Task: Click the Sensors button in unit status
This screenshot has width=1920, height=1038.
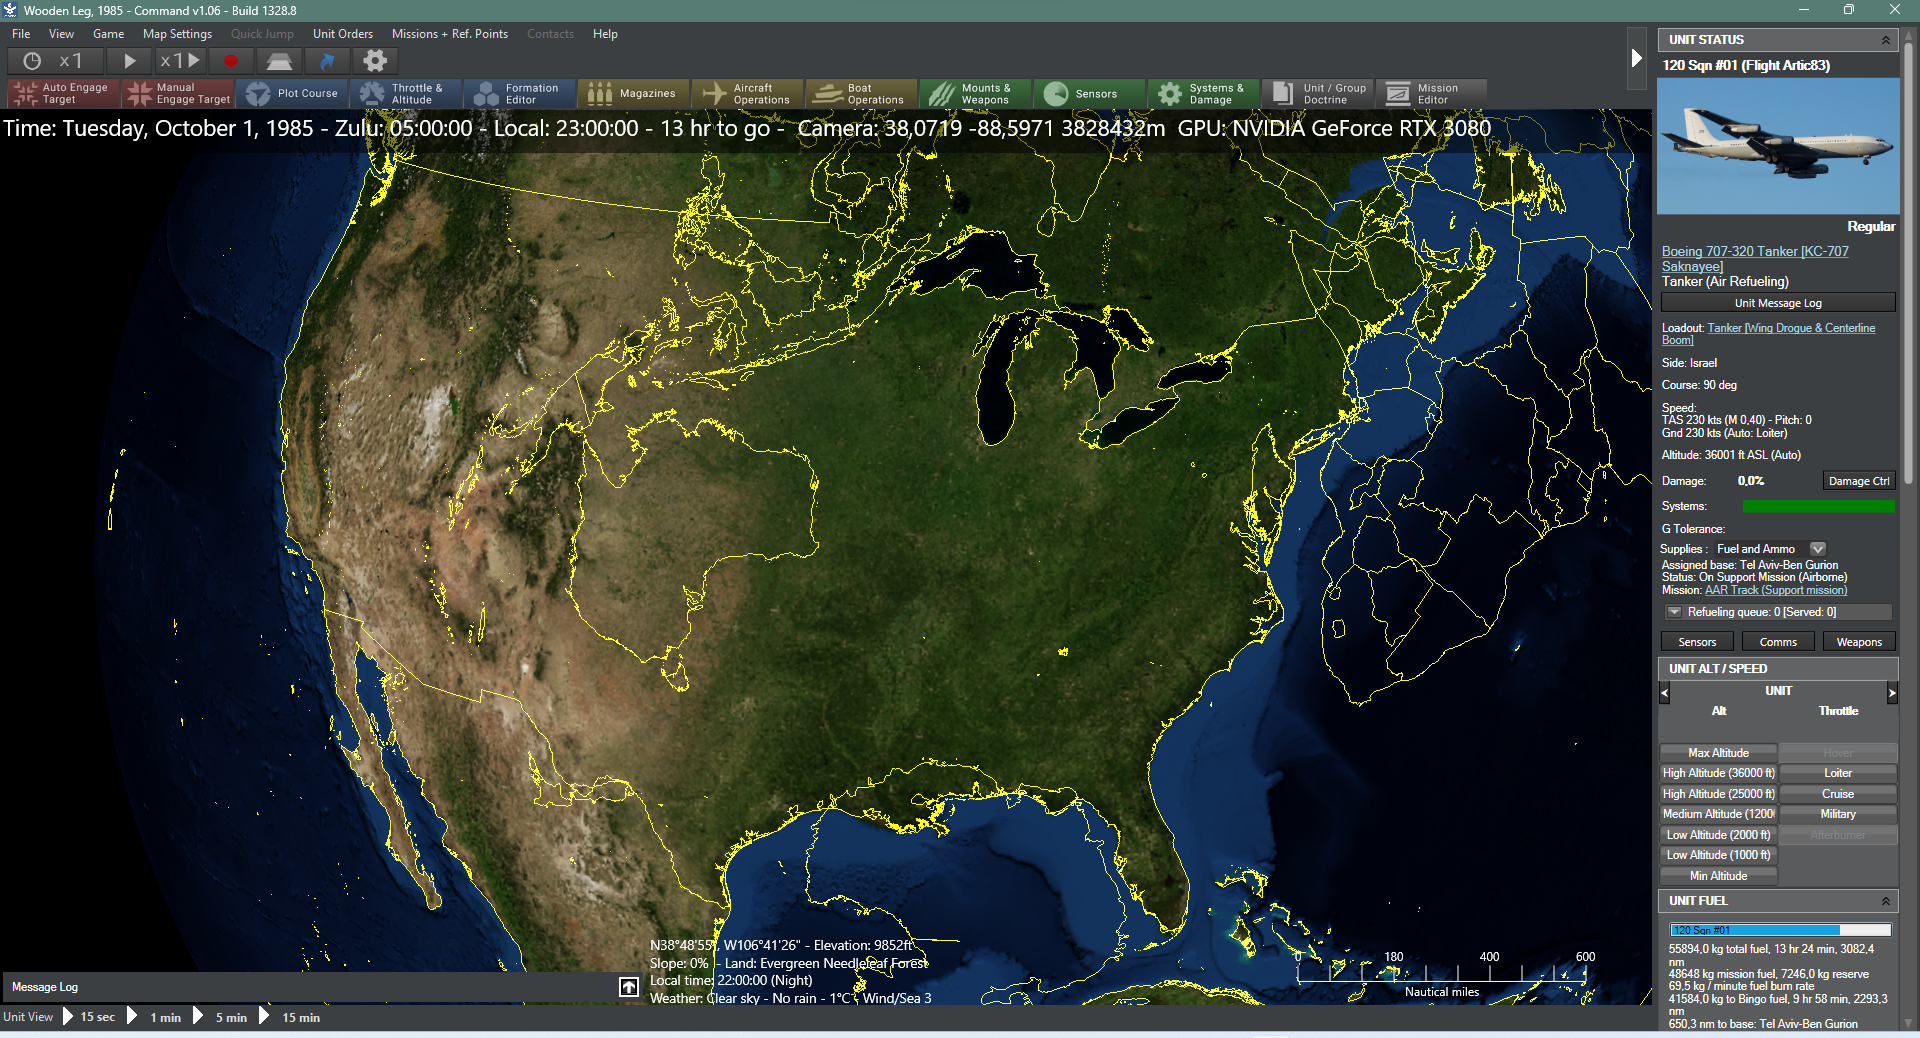Action: point(1697,642)
